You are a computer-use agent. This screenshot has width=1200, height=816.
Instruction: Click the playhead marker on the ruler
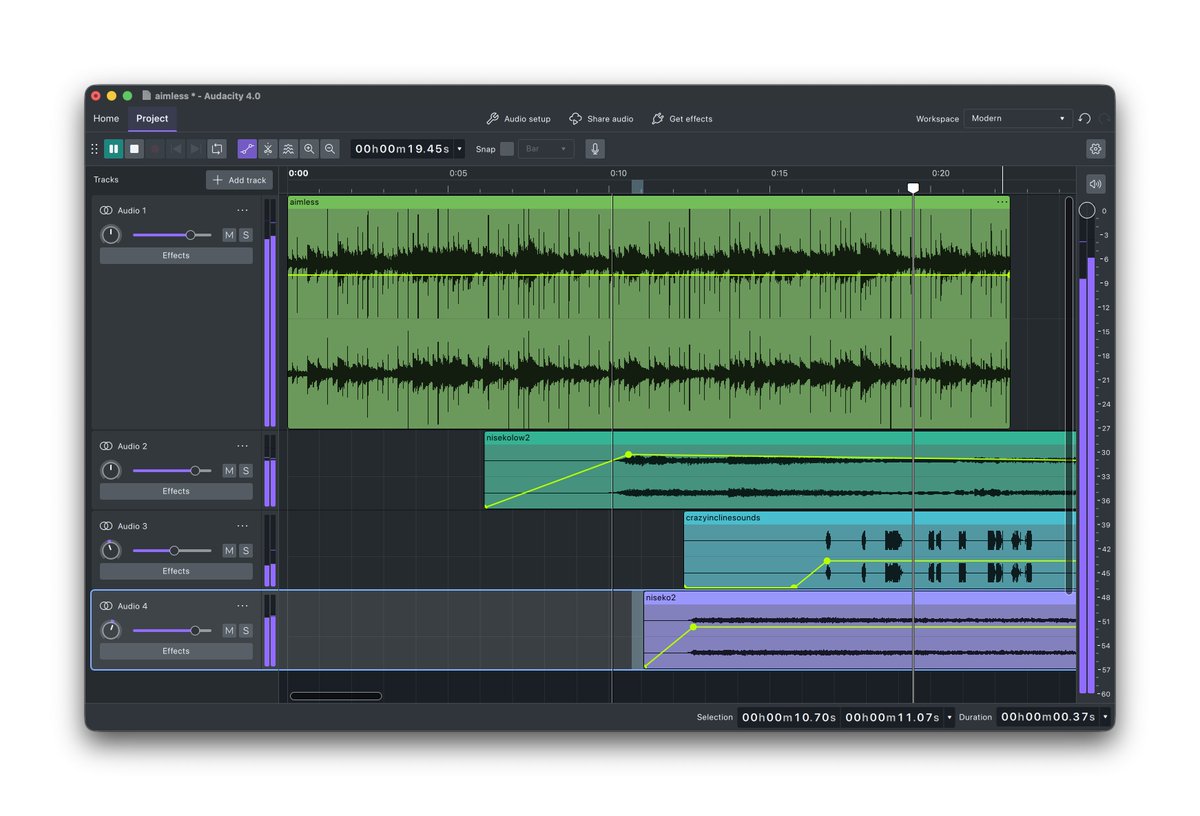point(913,188)
